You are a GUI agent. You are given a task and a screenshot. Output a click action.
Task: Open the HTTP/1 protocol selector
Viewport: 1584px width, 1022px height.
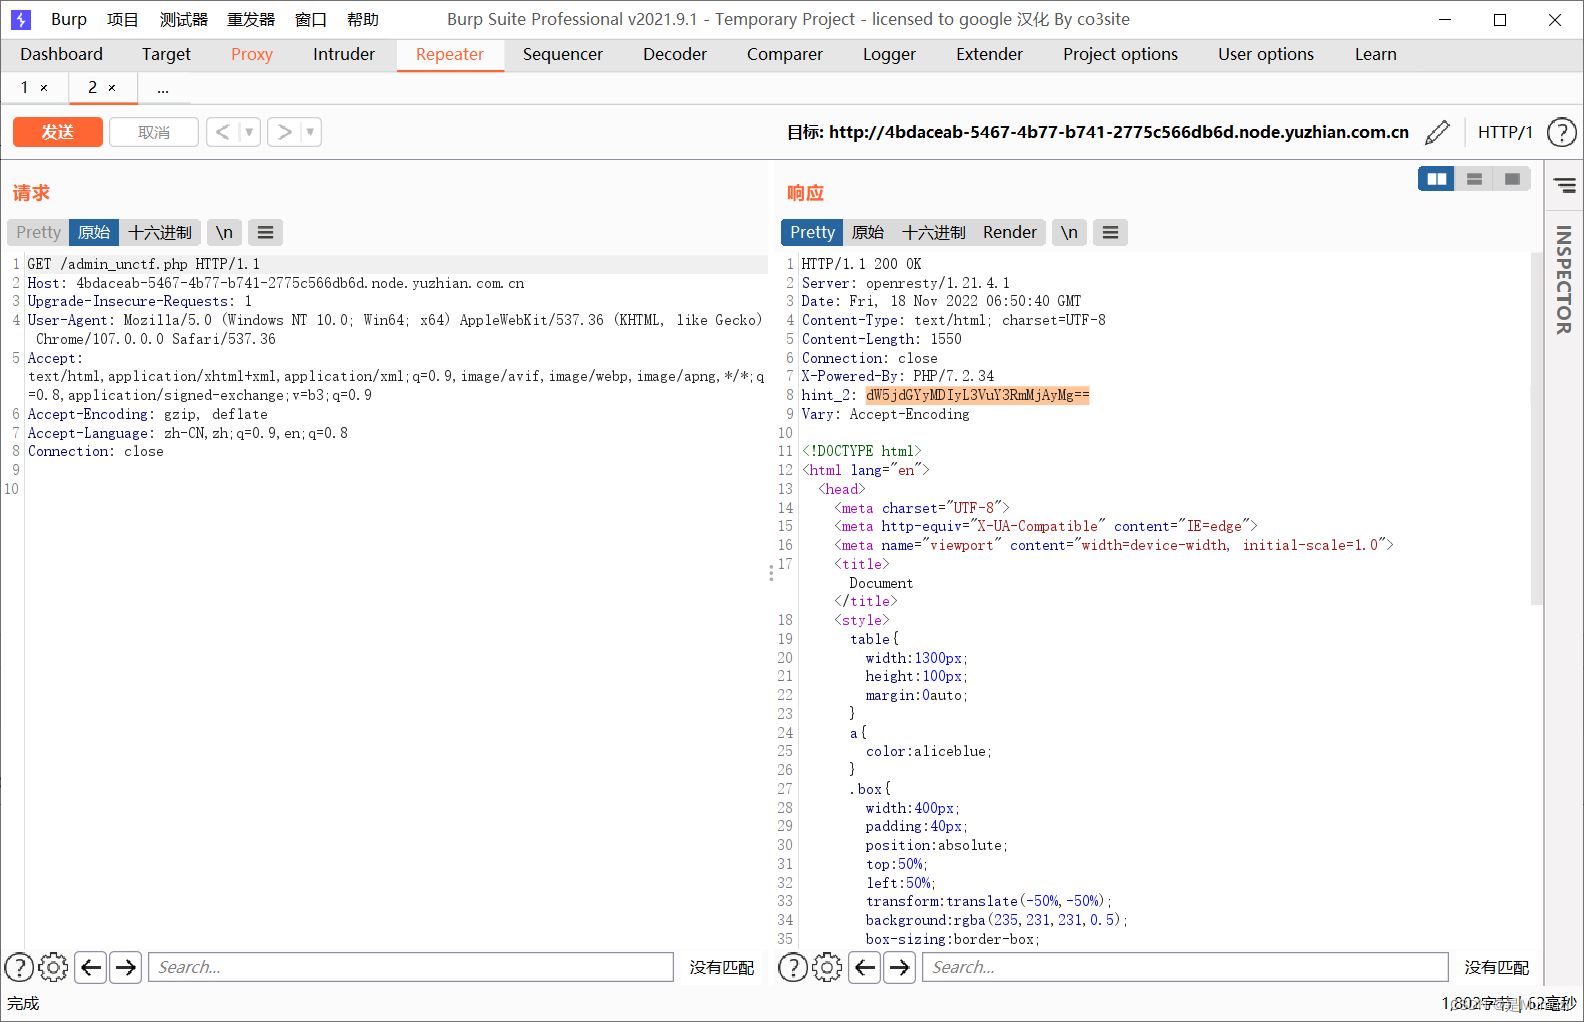coord(1505,132)
